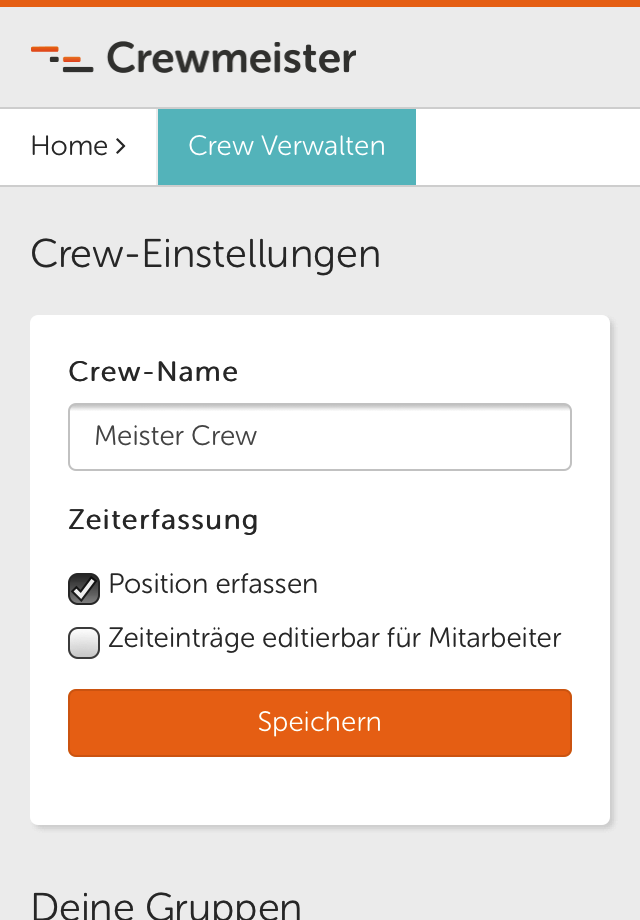The image size is (640, 920).
Task: Click the Deine Gruppen heading
Action: click(x=166, y=905)
